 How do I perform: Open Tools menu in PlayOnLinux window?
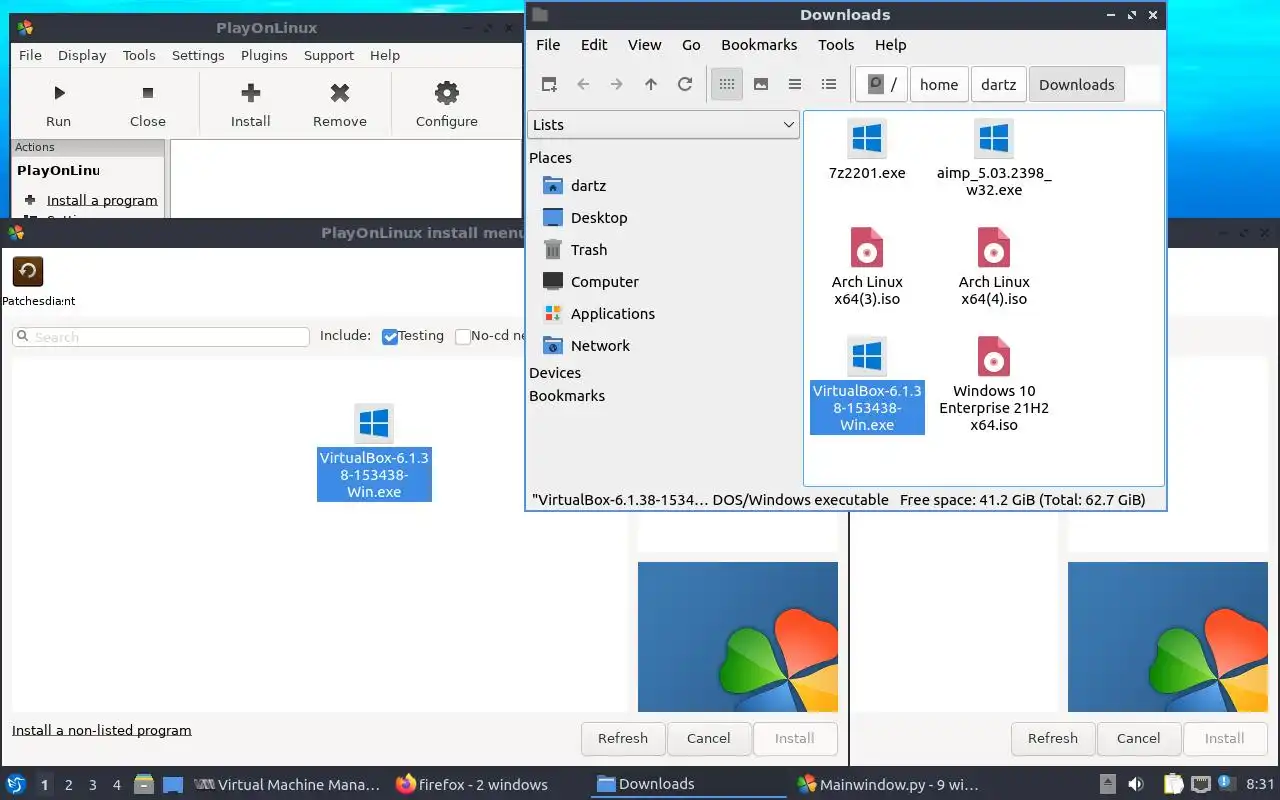pyautogui.click(x=139, y=56)
